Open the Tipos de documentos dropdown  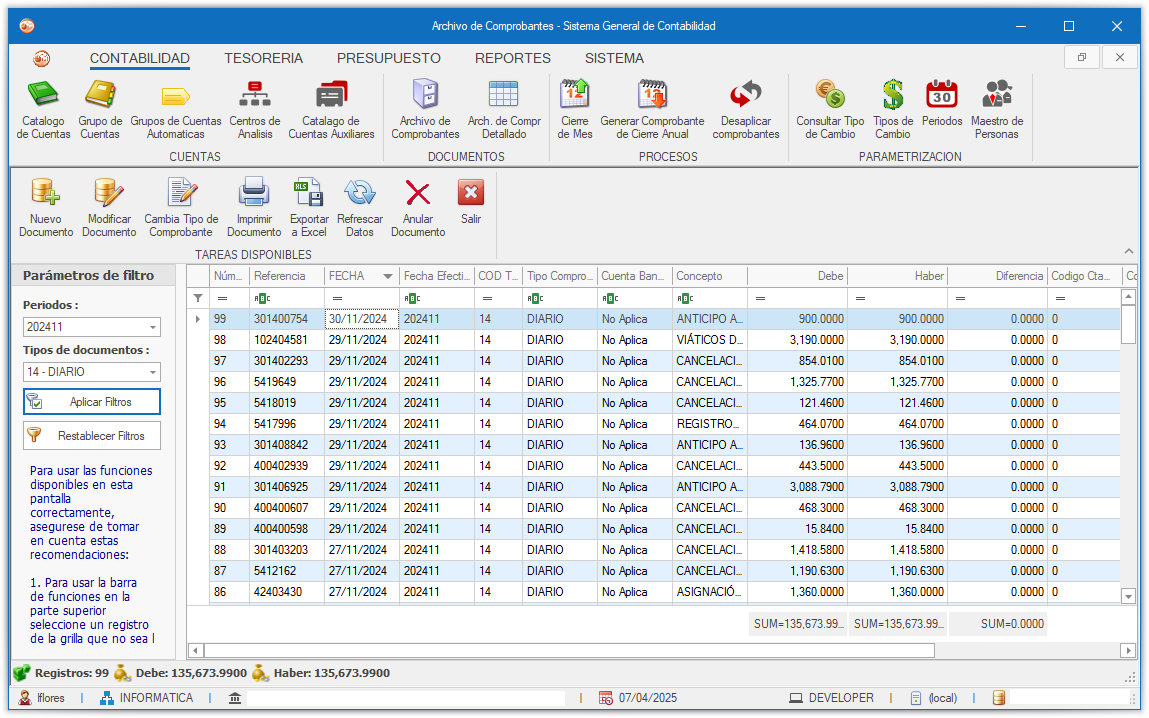click(153, 372)
